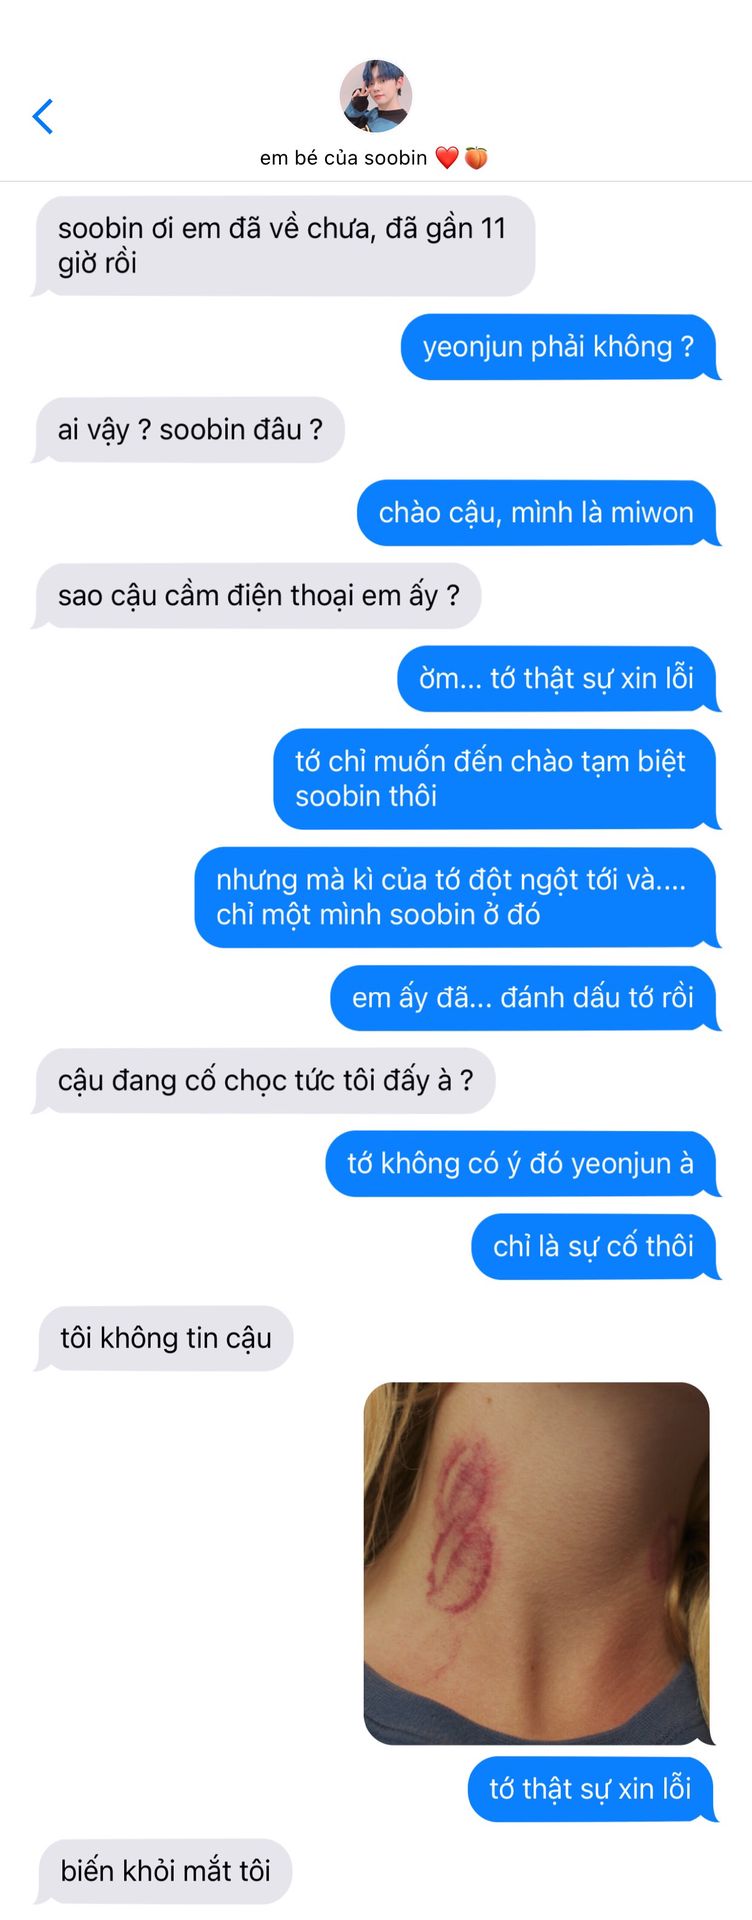Tap message 'sao cậu cầm điện thoại em ấy ?'
Viewport: 752px width, 1920px height.
(x=258, y=596)
